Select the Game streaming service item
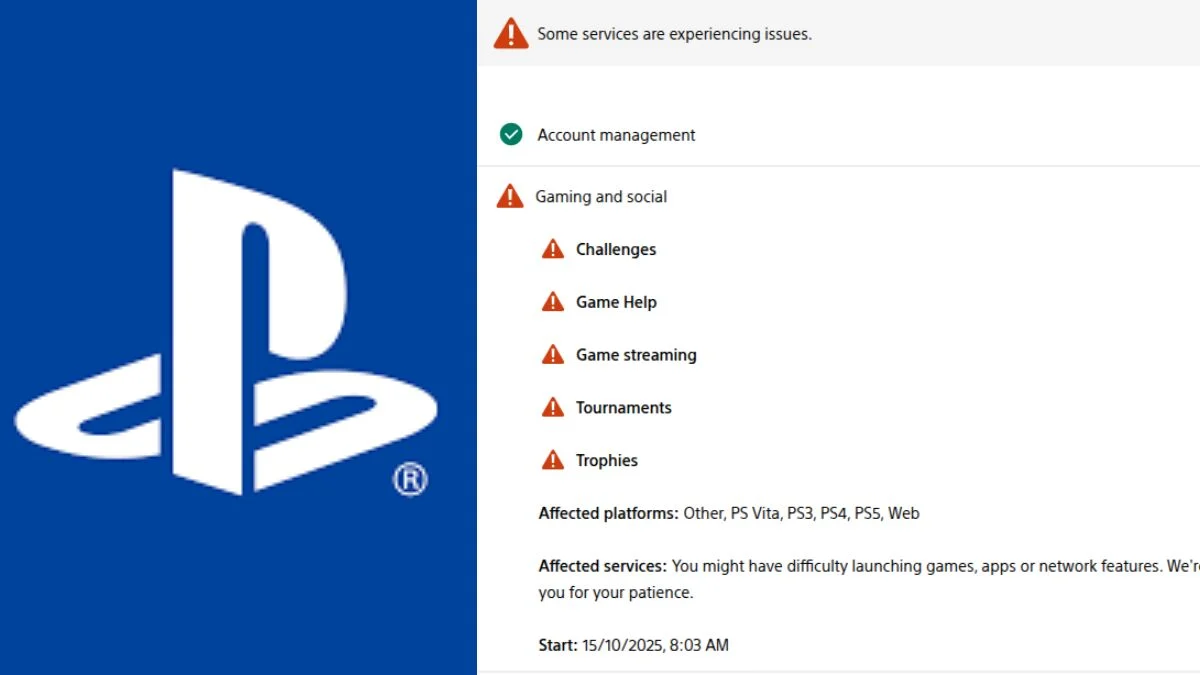Viewport: 1200px width, 675px height. [x=636, y=354]
